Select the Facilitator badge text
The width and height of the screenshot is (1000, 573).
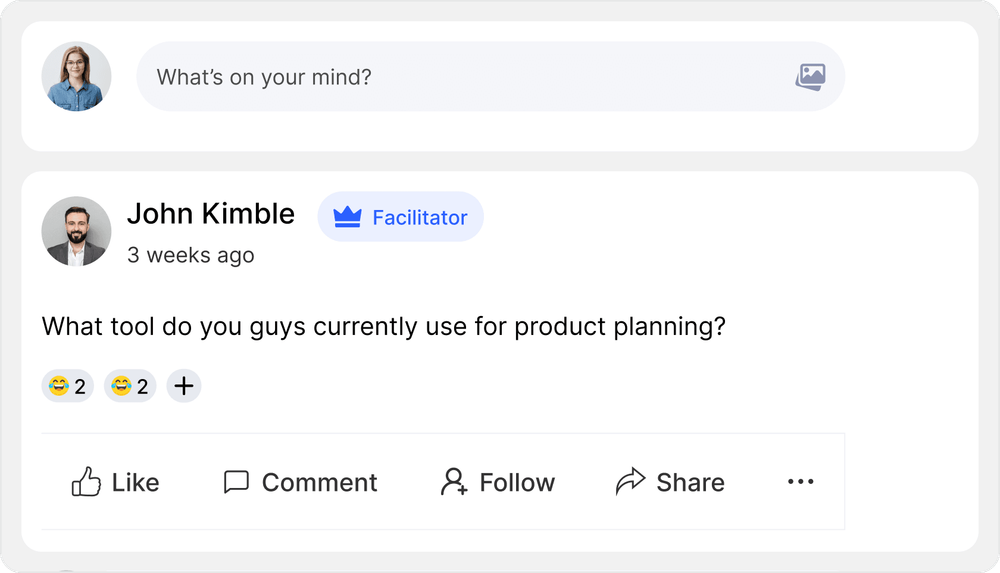pos(419,217)
